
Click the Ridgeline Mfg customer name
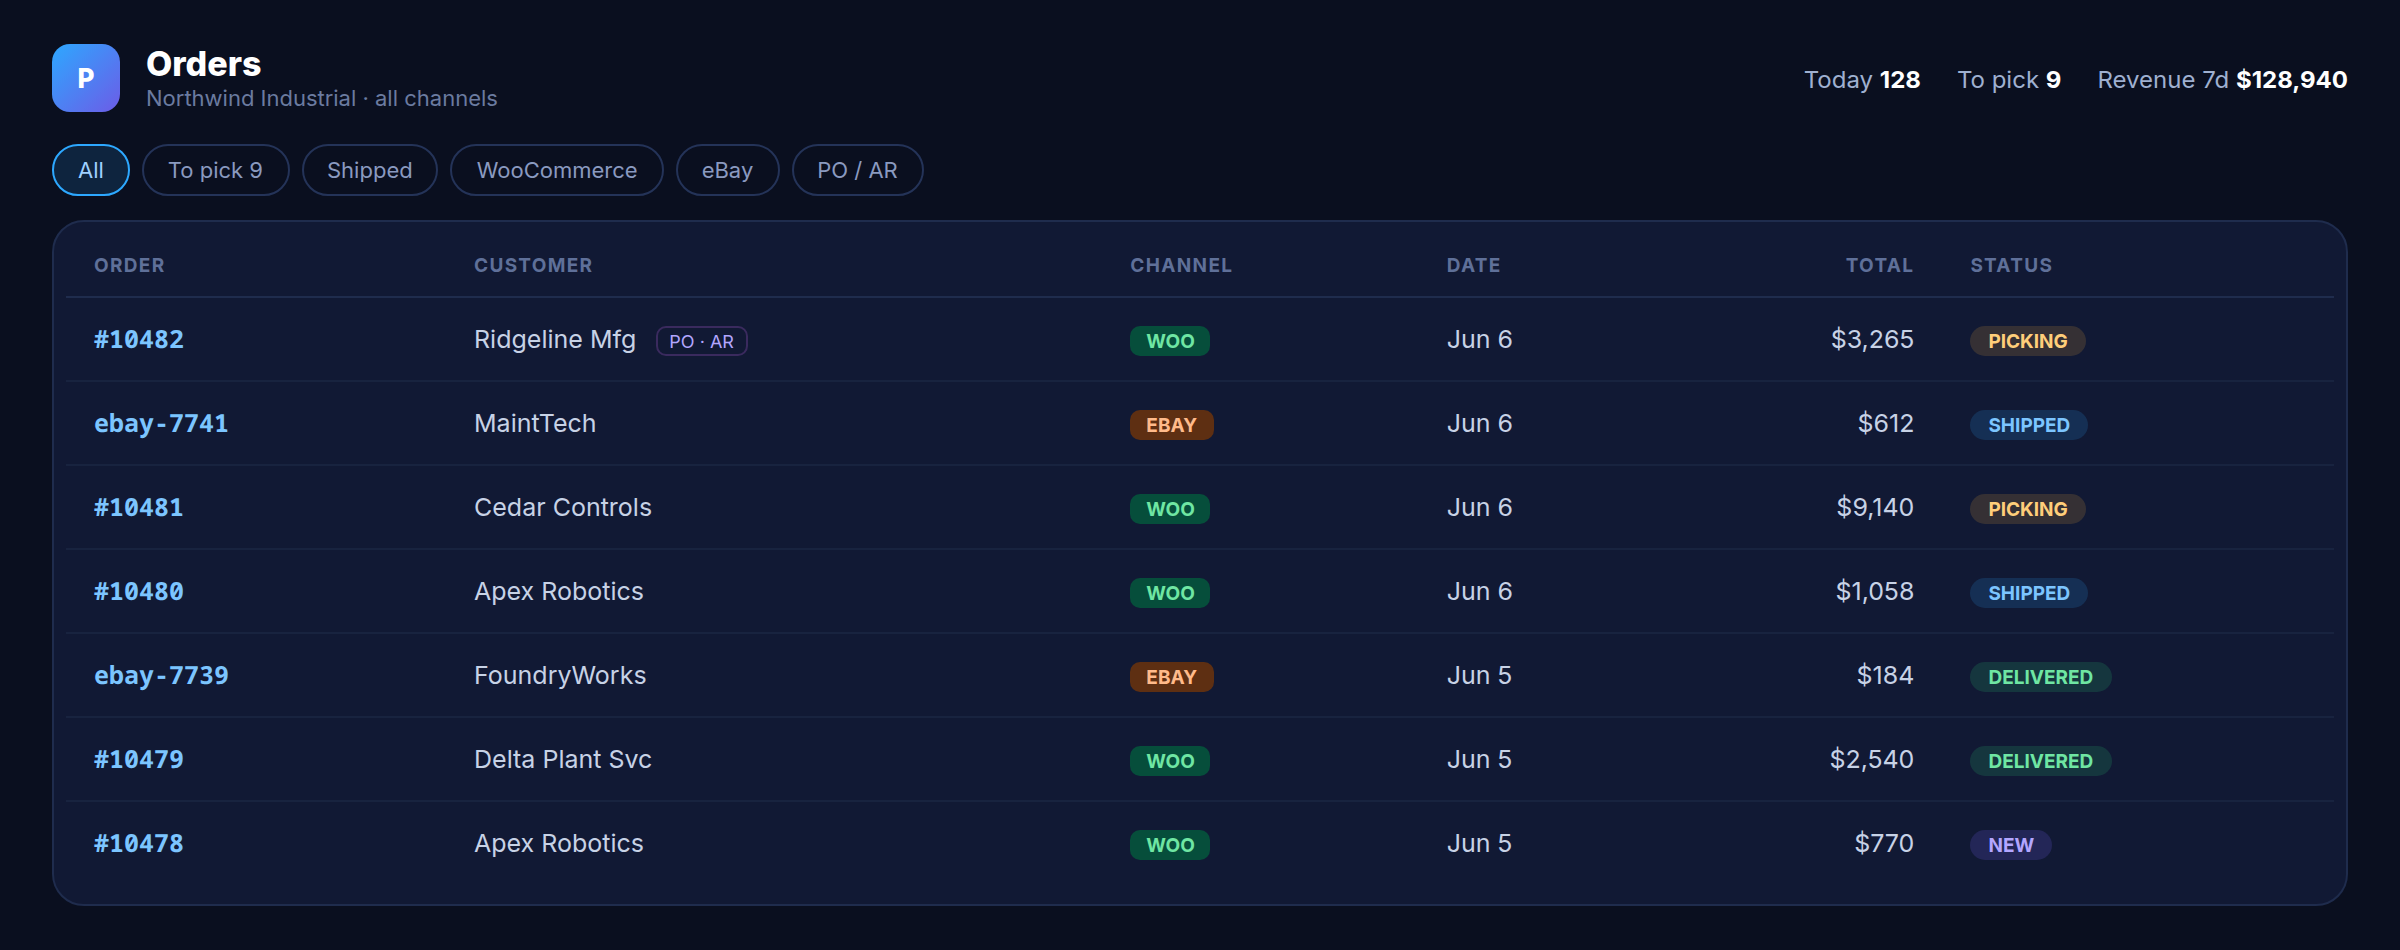coord(555,340)
